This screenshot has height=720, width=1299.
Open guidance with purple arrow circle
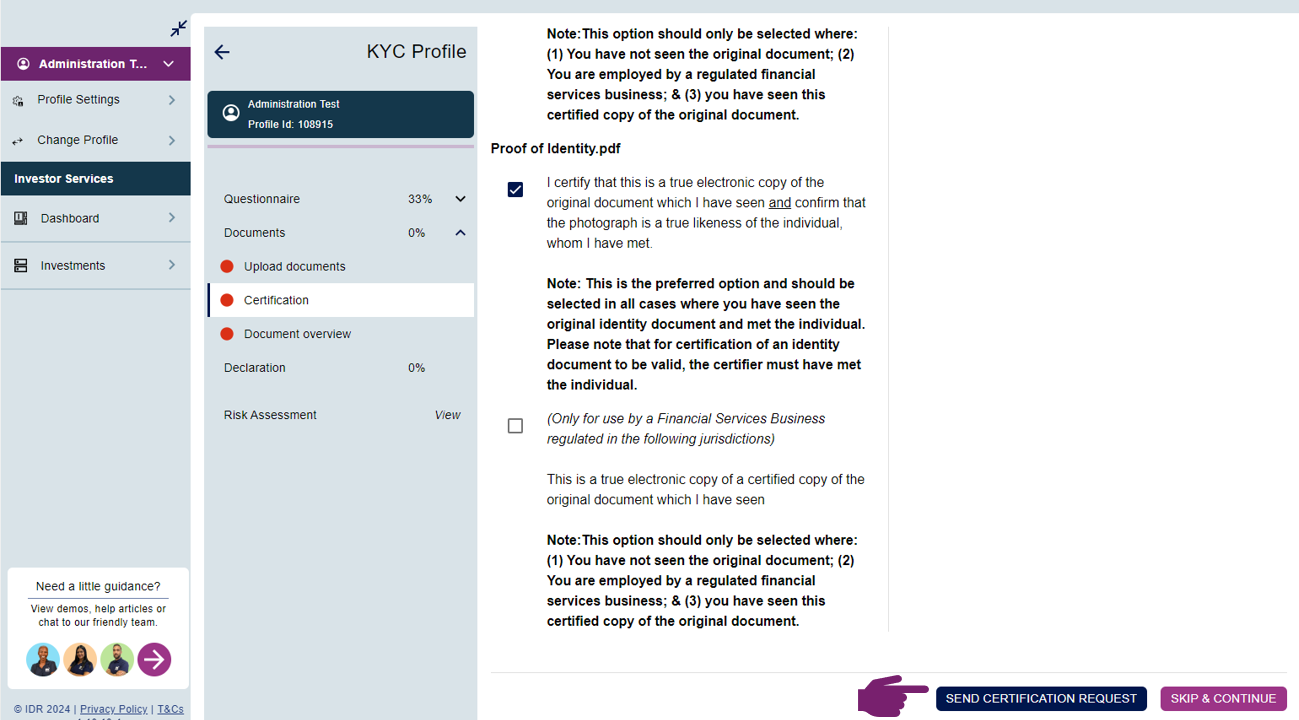pyautogui.click(x=154, y=659)
